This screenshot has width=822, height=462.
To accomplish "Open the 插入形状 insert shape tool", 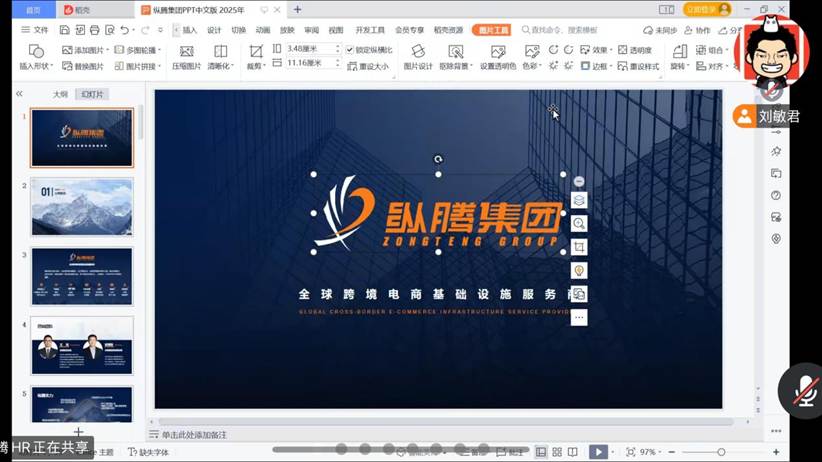I will click(x=36, y=57).
